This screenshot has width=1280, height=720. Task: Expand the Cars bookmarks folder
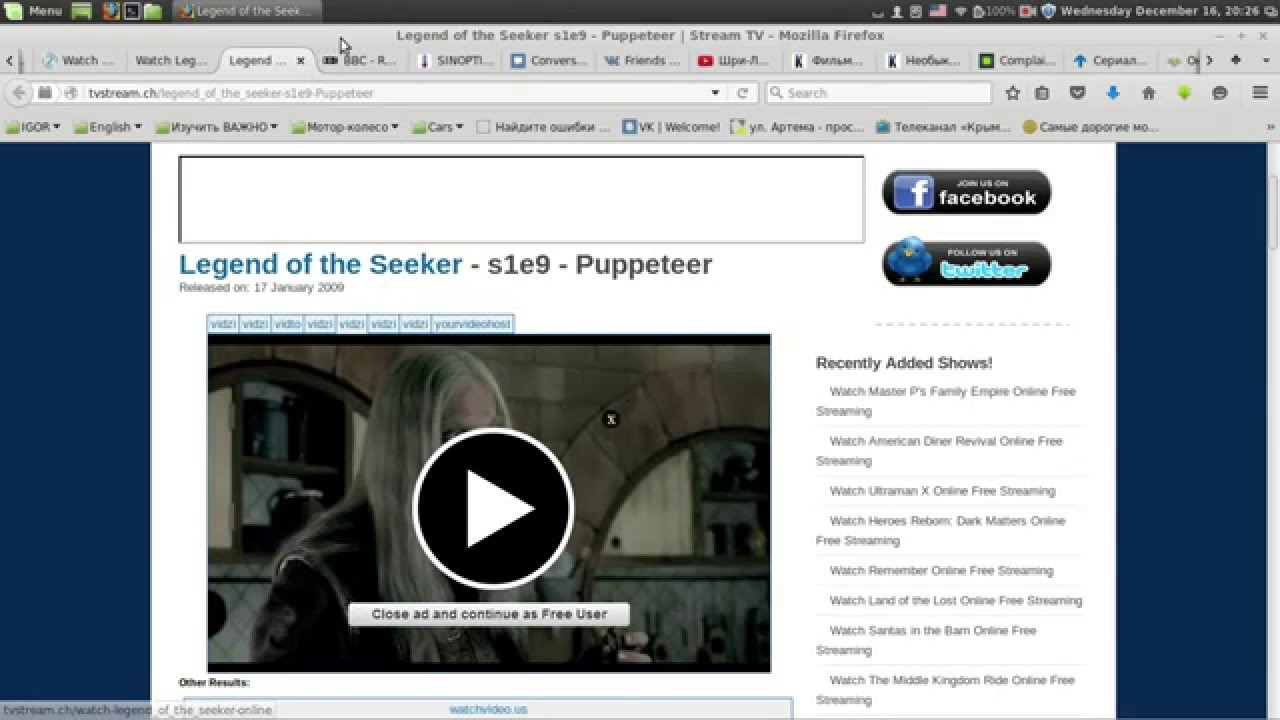click(438, 127)
